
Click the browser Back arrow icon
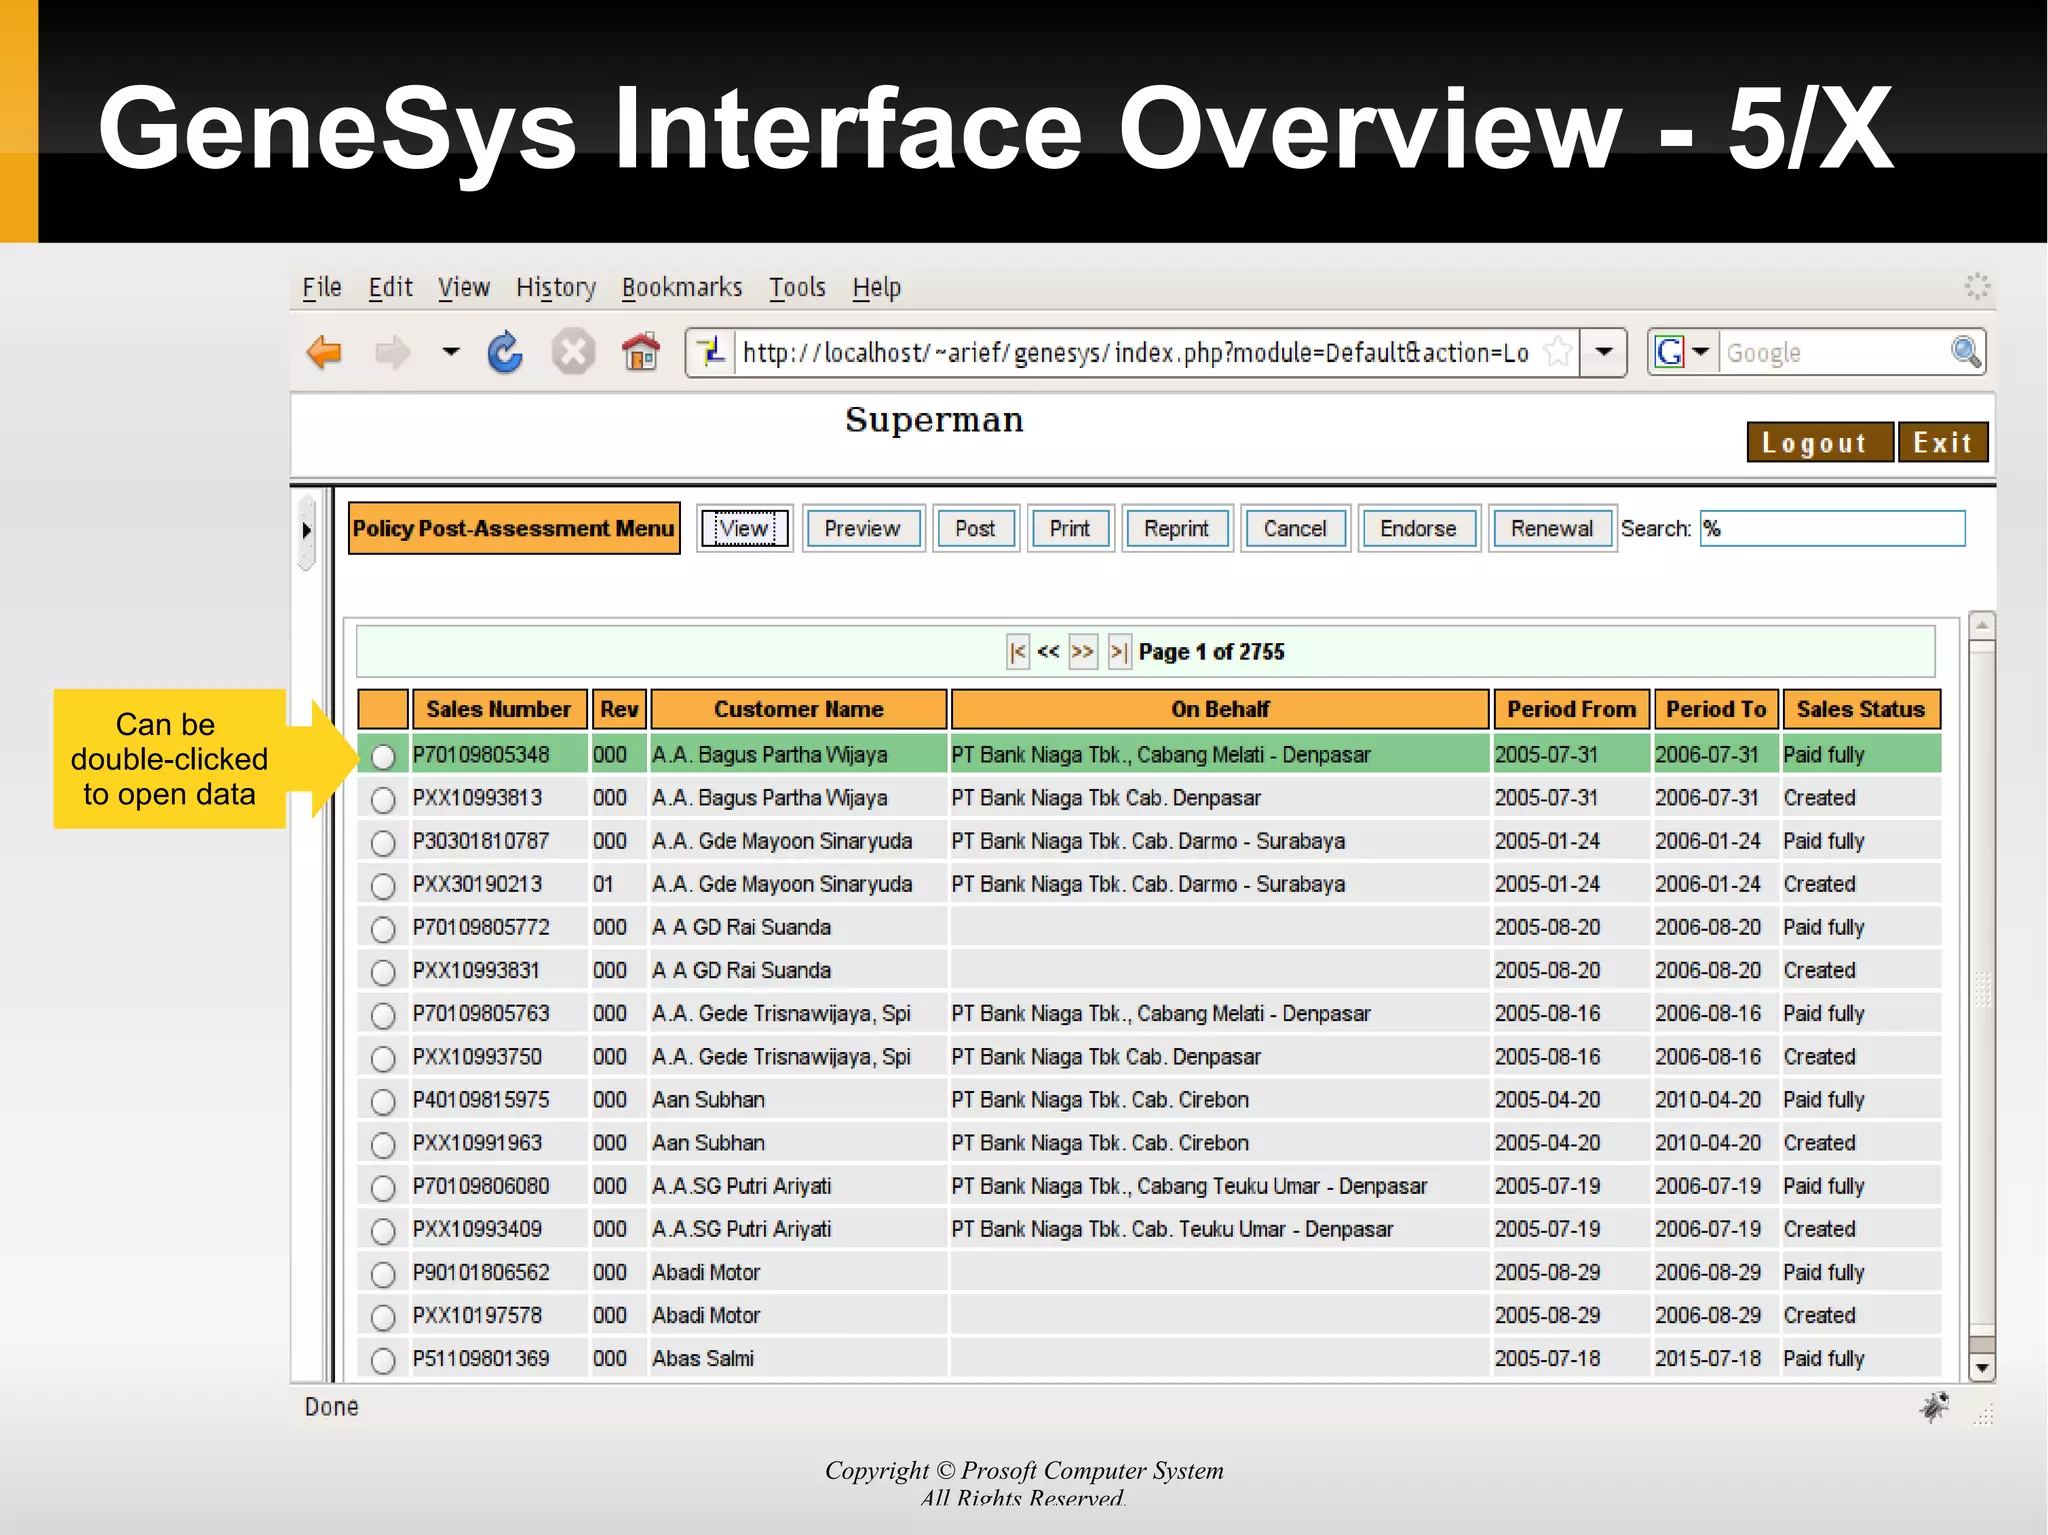pyautogui.click(x=324, y=353)
